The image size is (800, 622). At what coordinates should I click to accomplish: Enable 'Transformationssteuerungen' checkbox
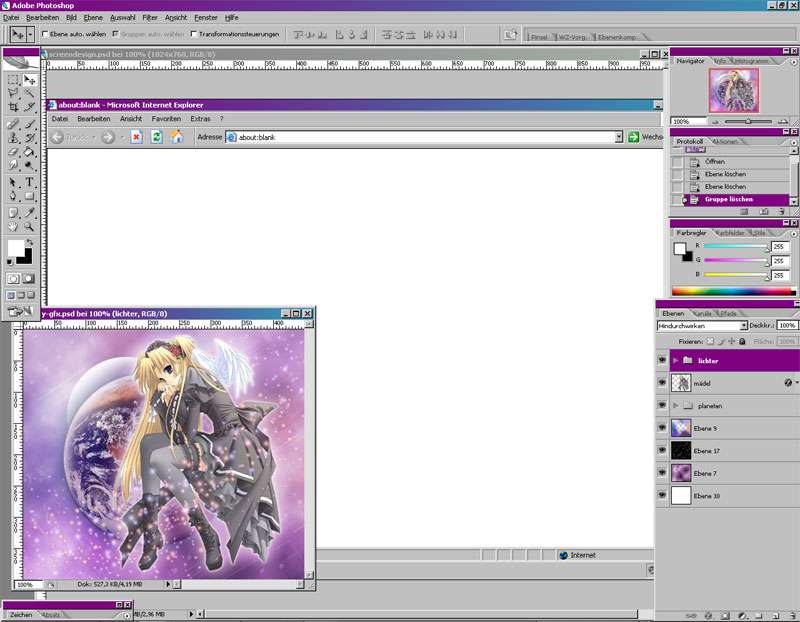point(193,34)
